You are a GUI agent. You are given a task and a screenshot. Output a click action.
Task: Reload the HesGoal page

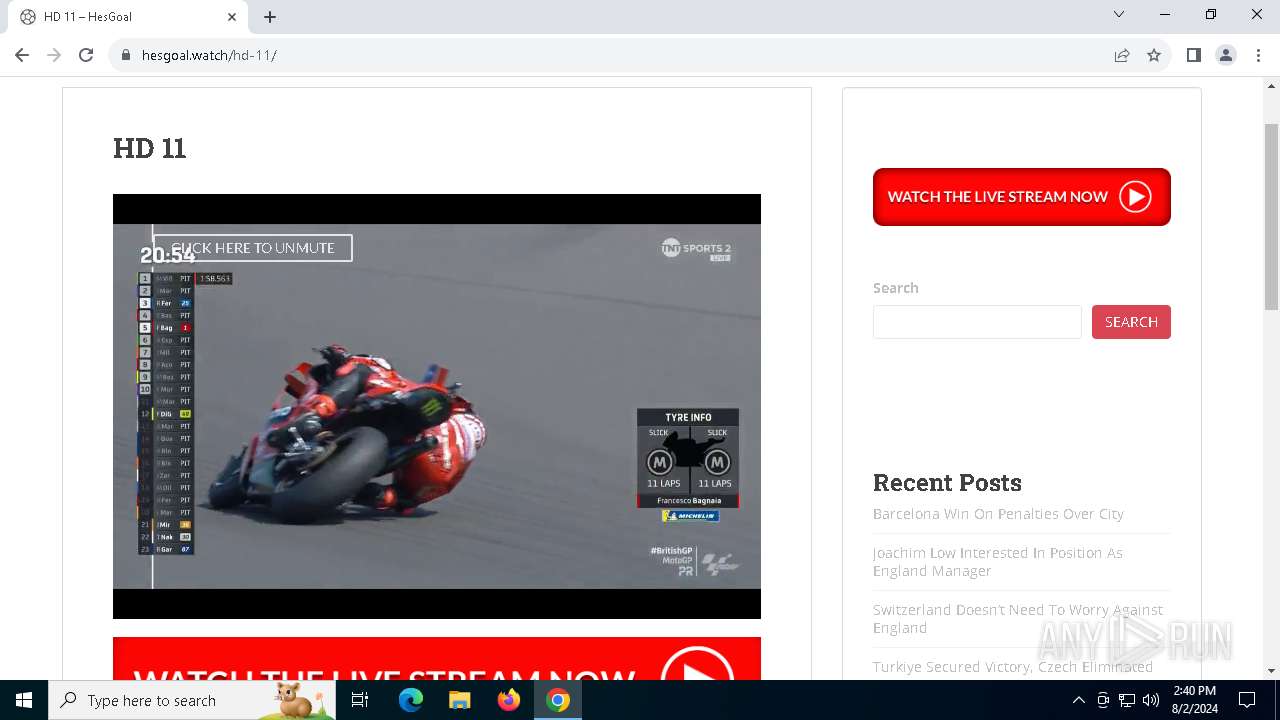pyautogui.click(x=86, y=55)
